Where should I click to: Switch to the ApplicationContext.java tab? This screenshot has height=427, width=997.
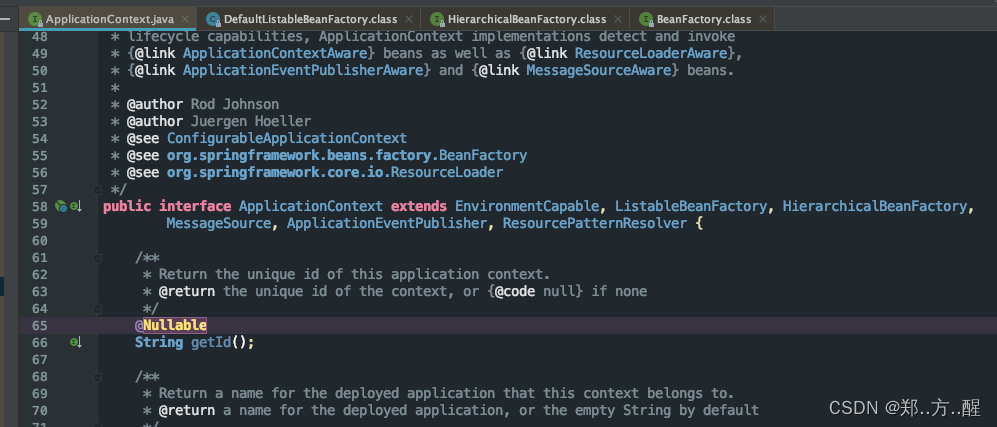(109, 19)
